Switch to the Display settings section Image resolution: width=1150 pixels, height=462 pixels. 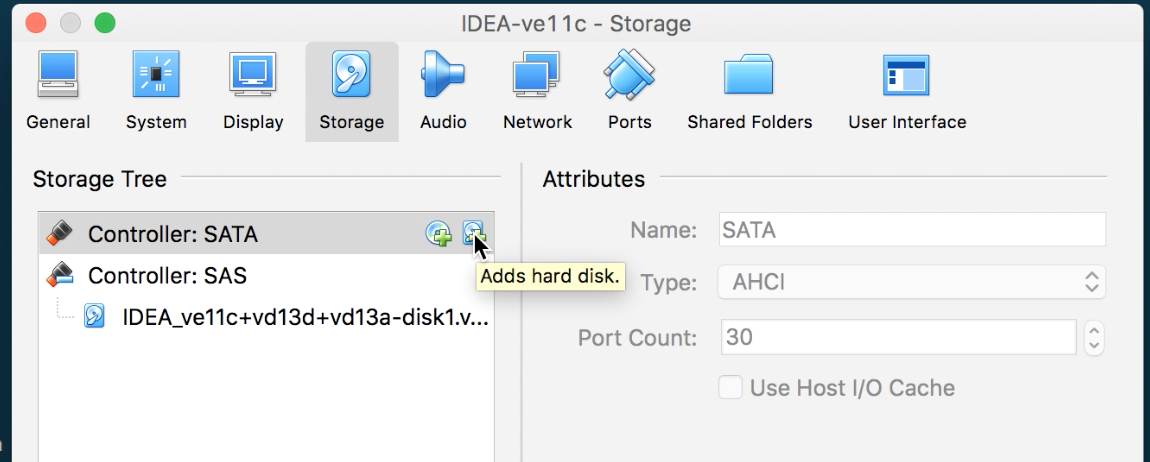(253, 92)
